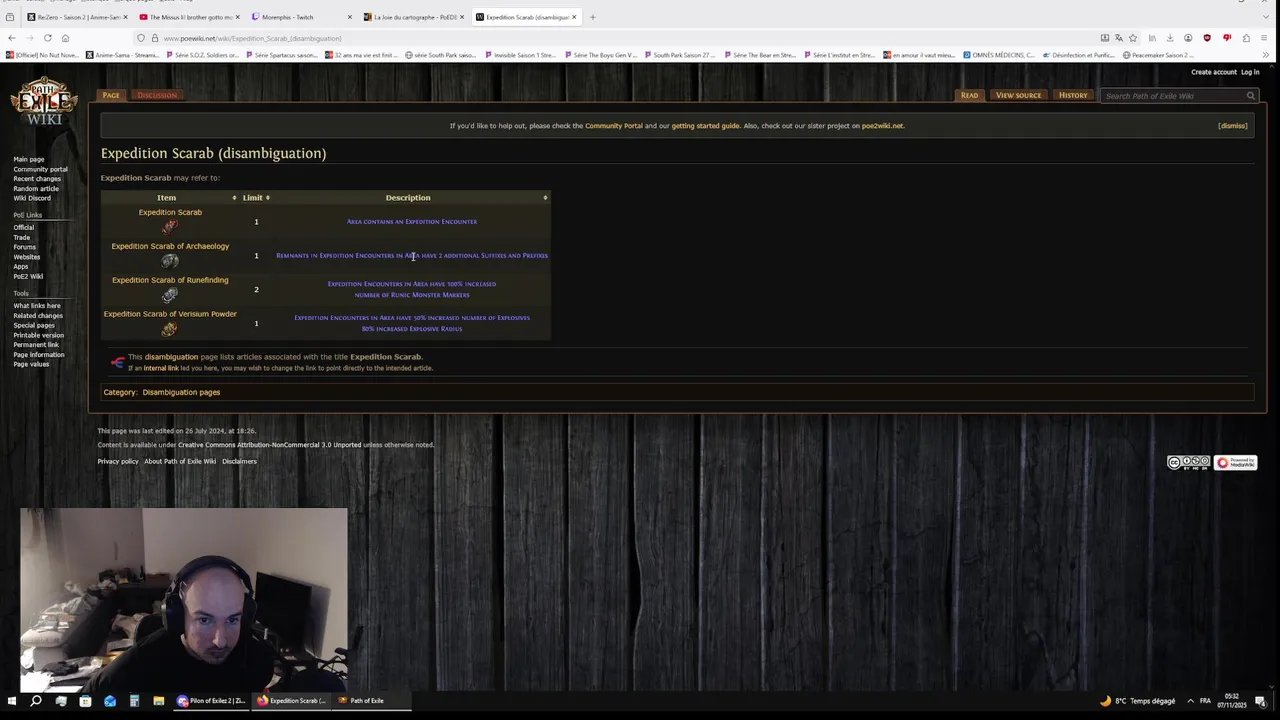Select the Read tab
The image size is (1280, 720).
[x=969, y=95]
